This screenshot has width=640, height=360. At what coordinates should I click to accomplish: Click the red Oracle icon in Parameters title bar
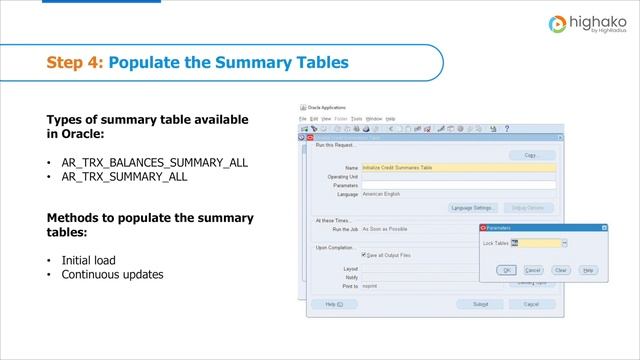point(483,228)
